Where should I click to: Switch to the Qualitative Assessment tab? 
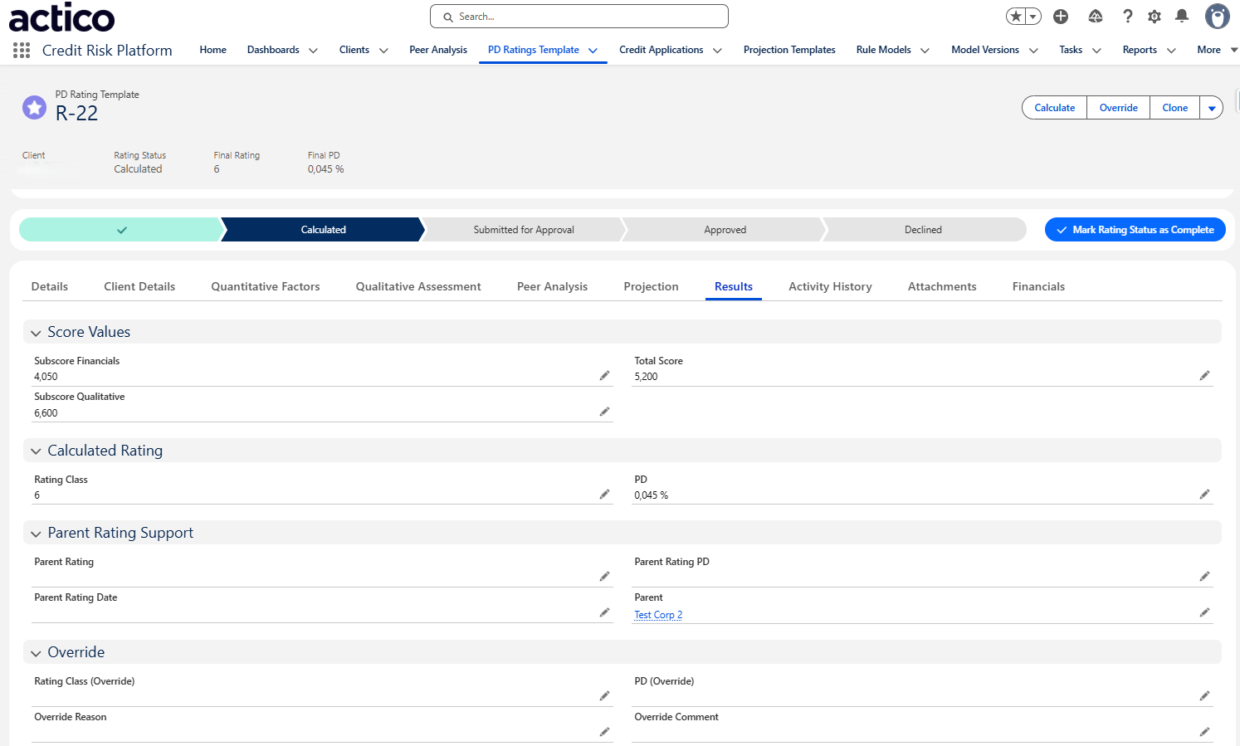(x=418, y=286)
